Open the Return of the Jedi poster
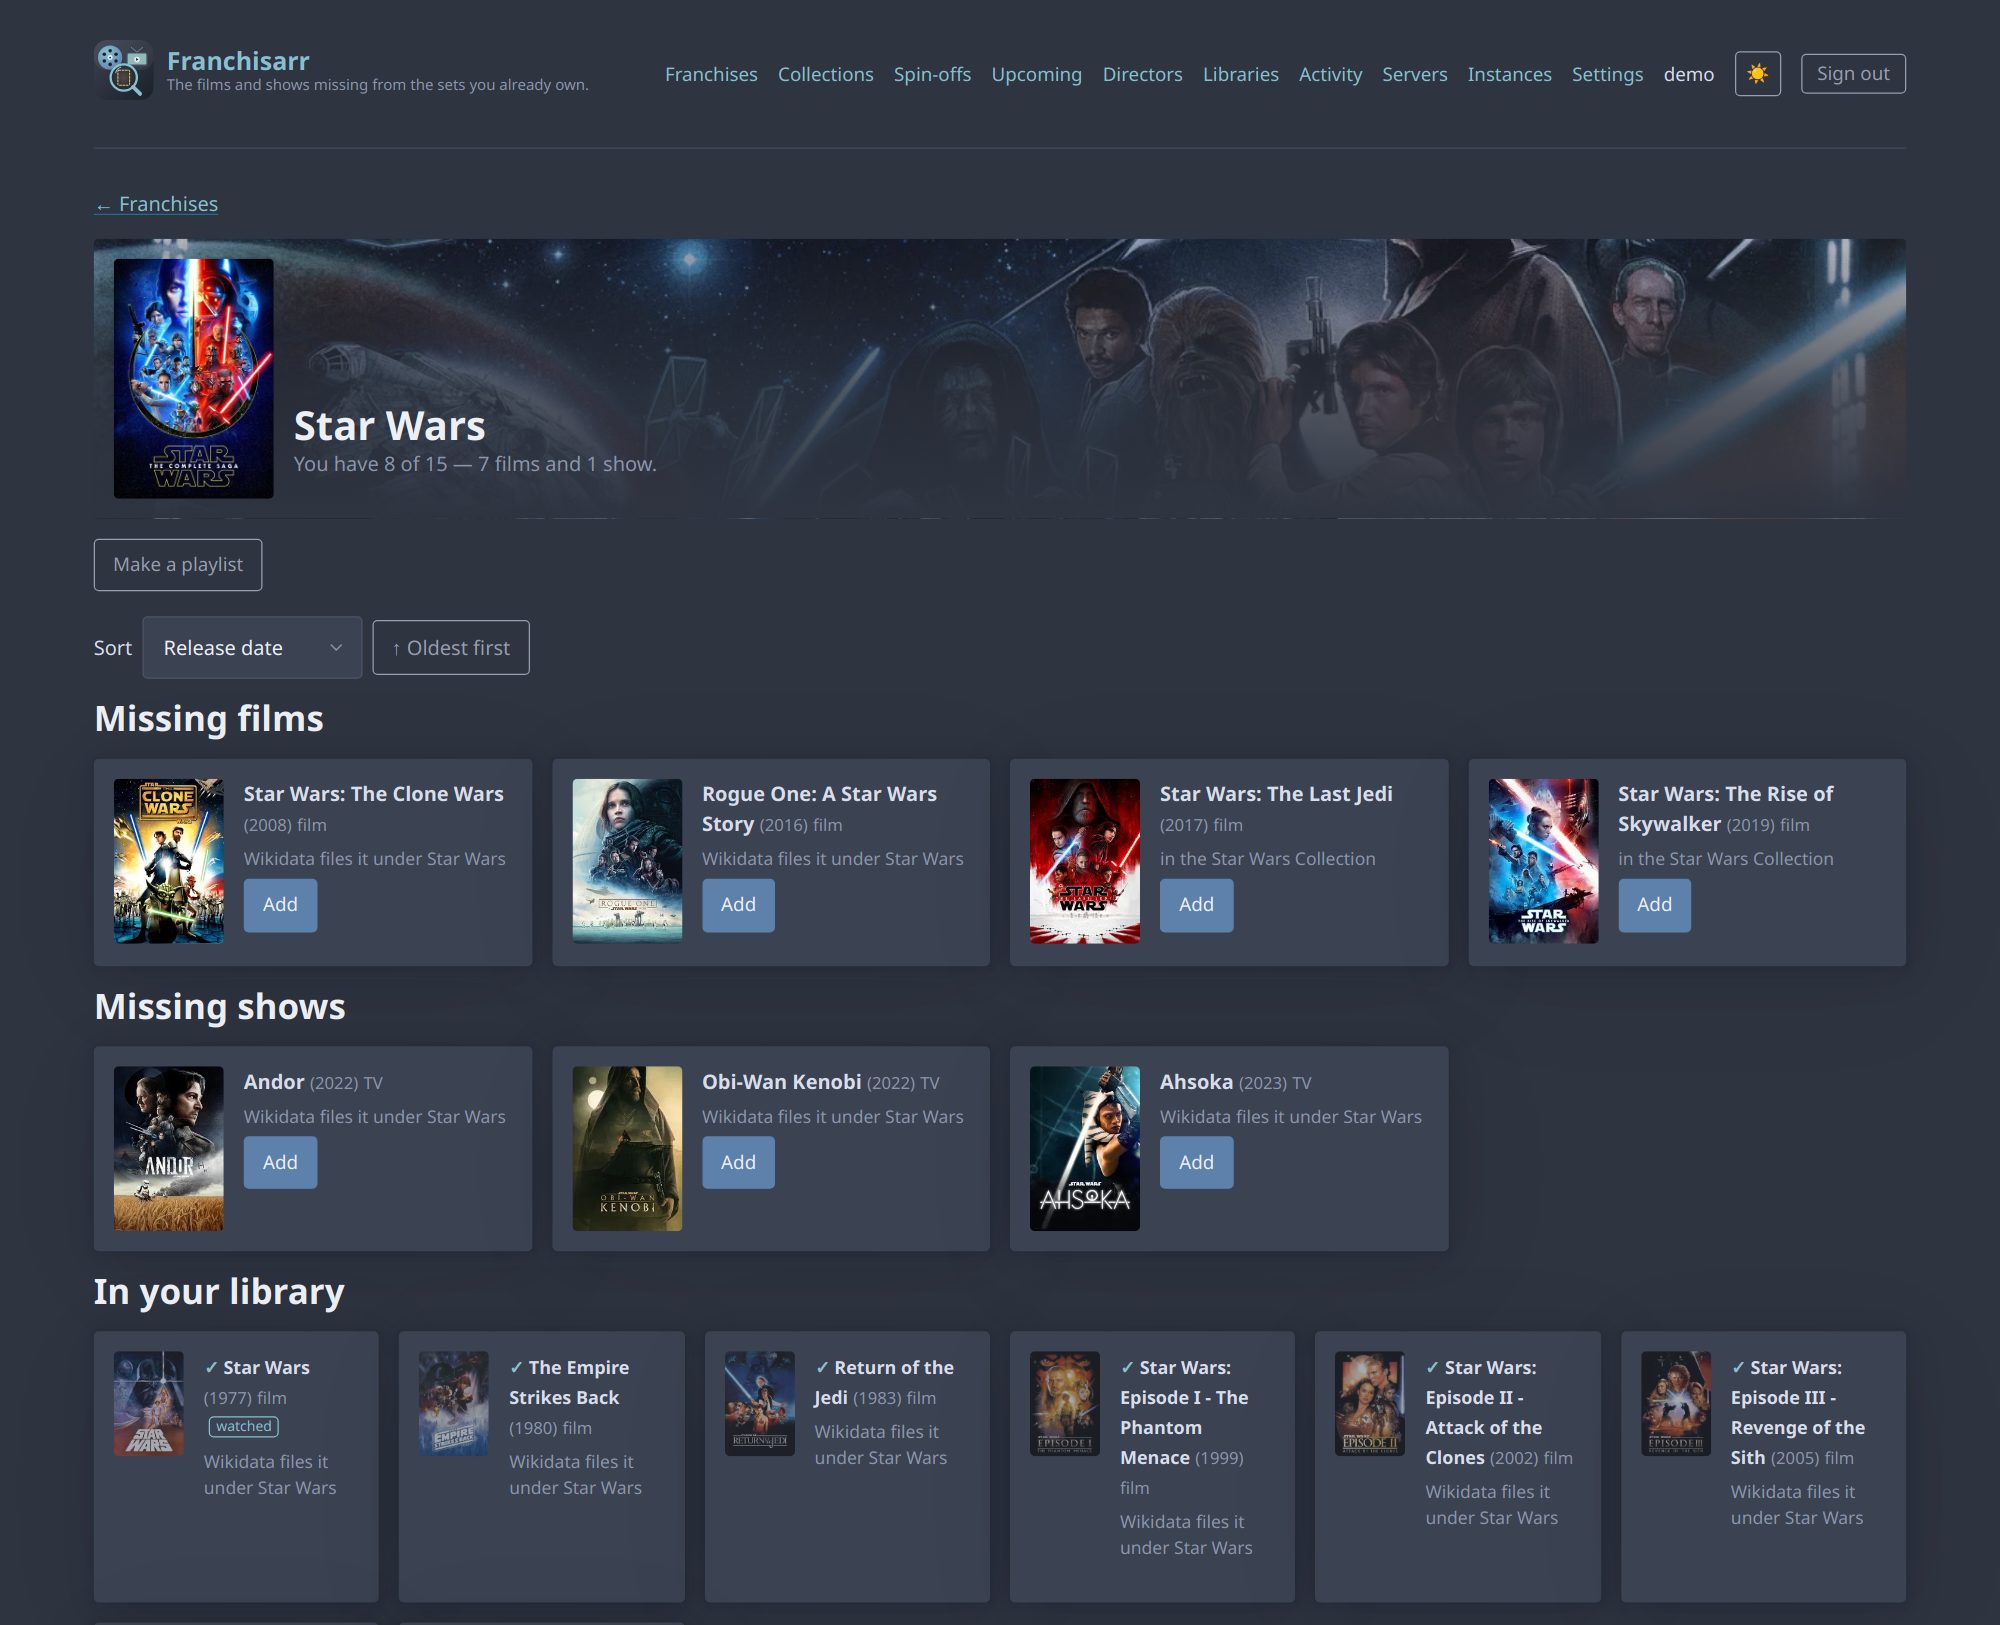This screenshot has height=1625, width=2000. click(x=760, y=1404)
